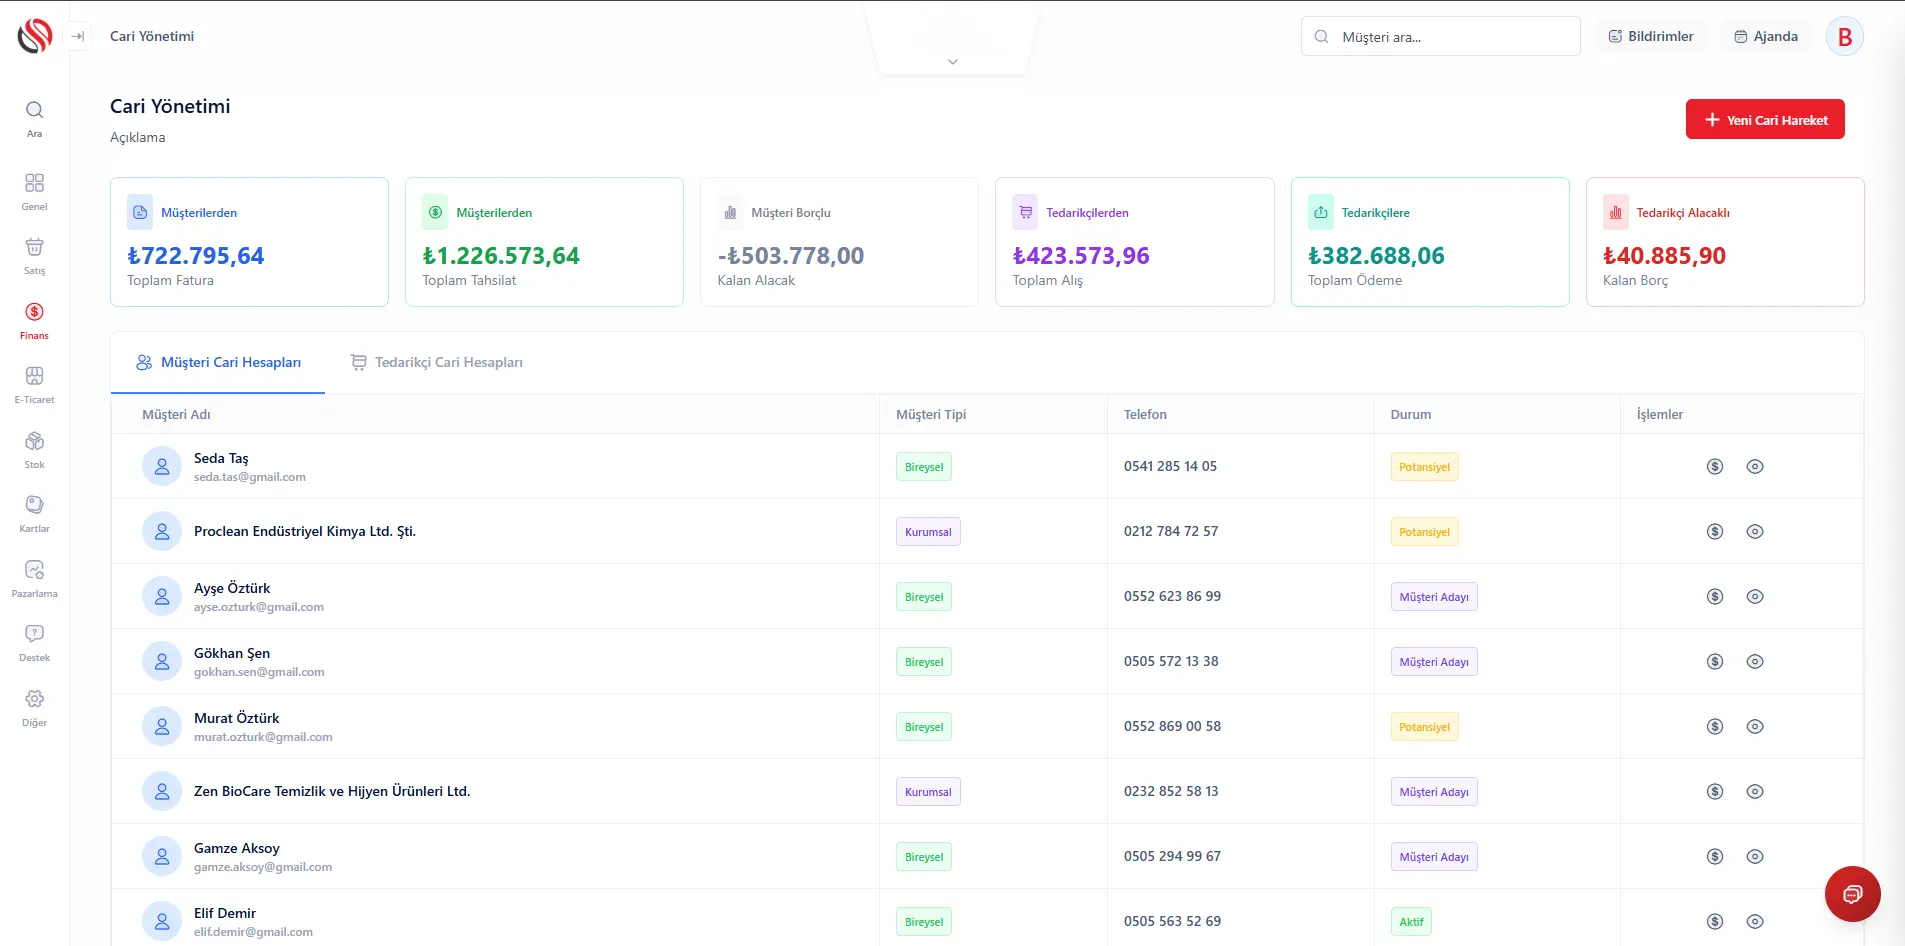Open the Kartlar sidebar icon
Viewport: 1905px width, 946px height.
(34, 513)
